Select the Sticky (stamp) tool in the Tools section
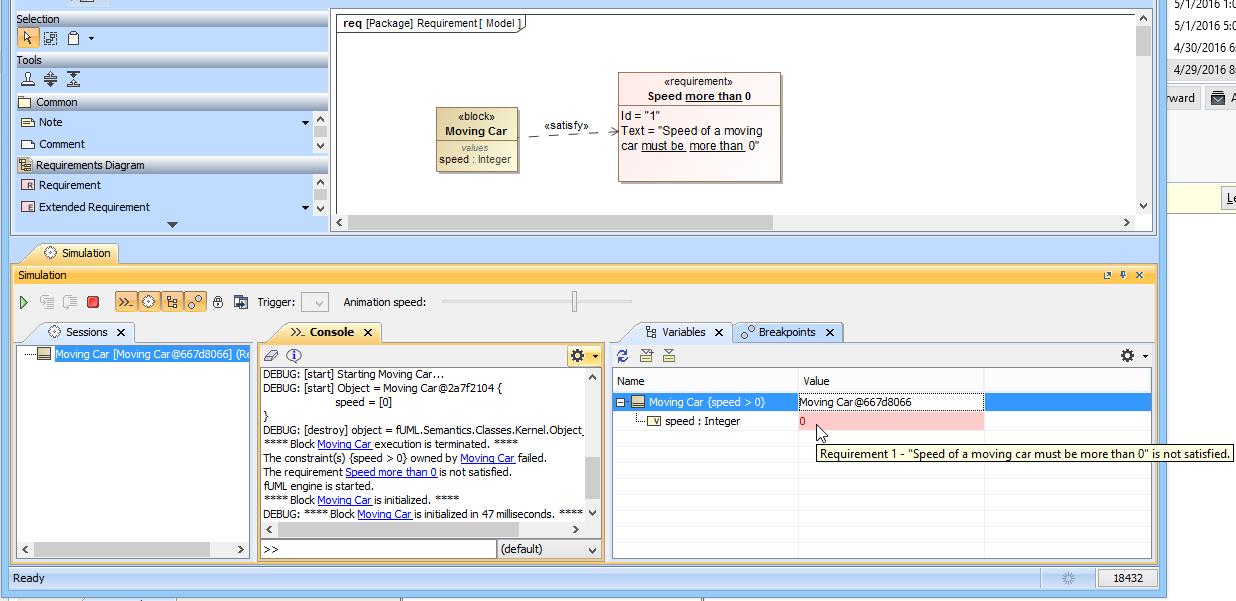This screenshot has width=1236, height=601. click(x=29, y=80)
